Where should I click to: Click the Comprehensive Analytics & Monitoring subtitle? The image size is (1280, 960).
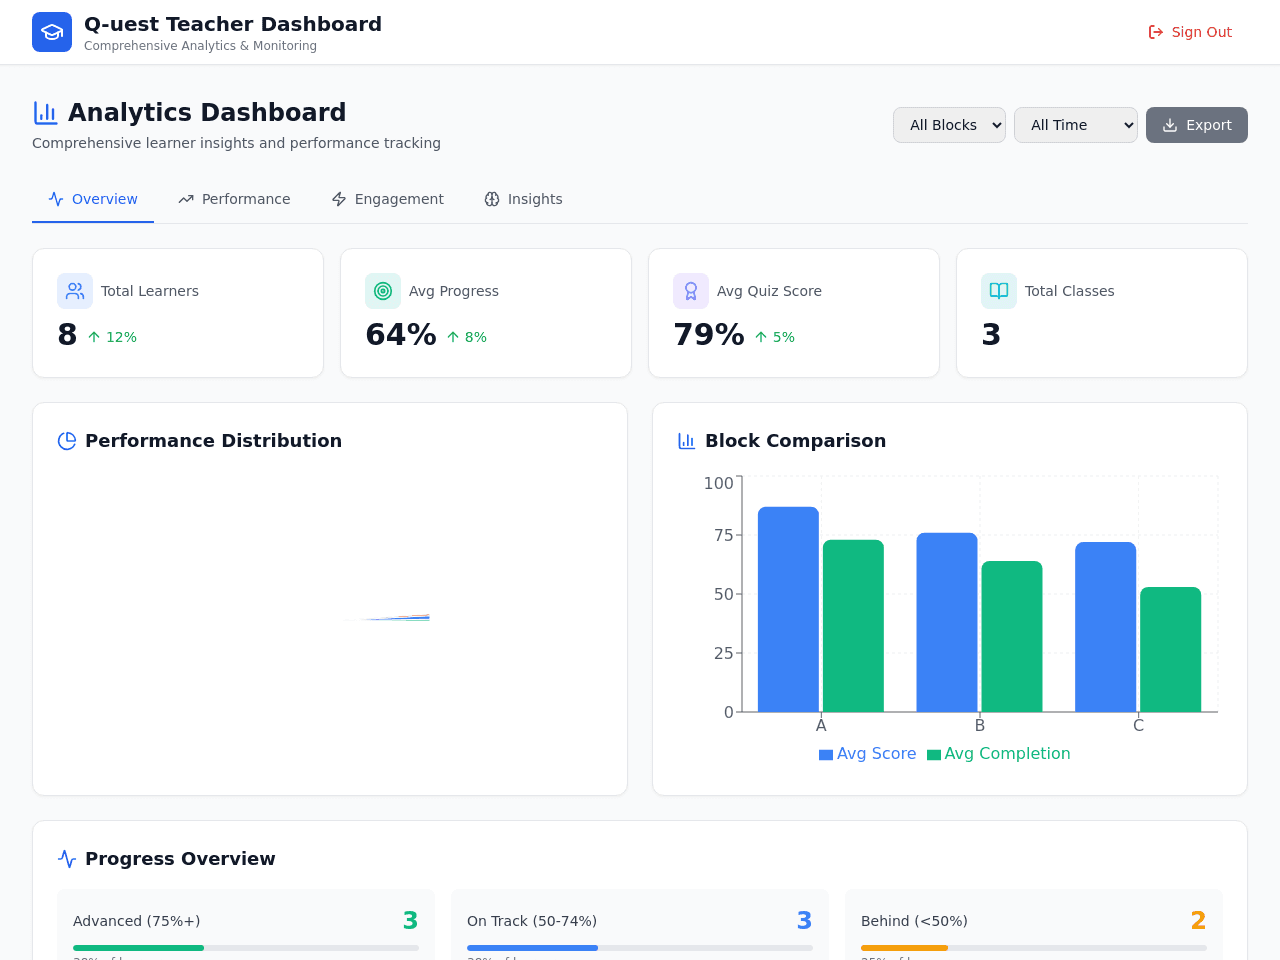click(x=200, y=46)
